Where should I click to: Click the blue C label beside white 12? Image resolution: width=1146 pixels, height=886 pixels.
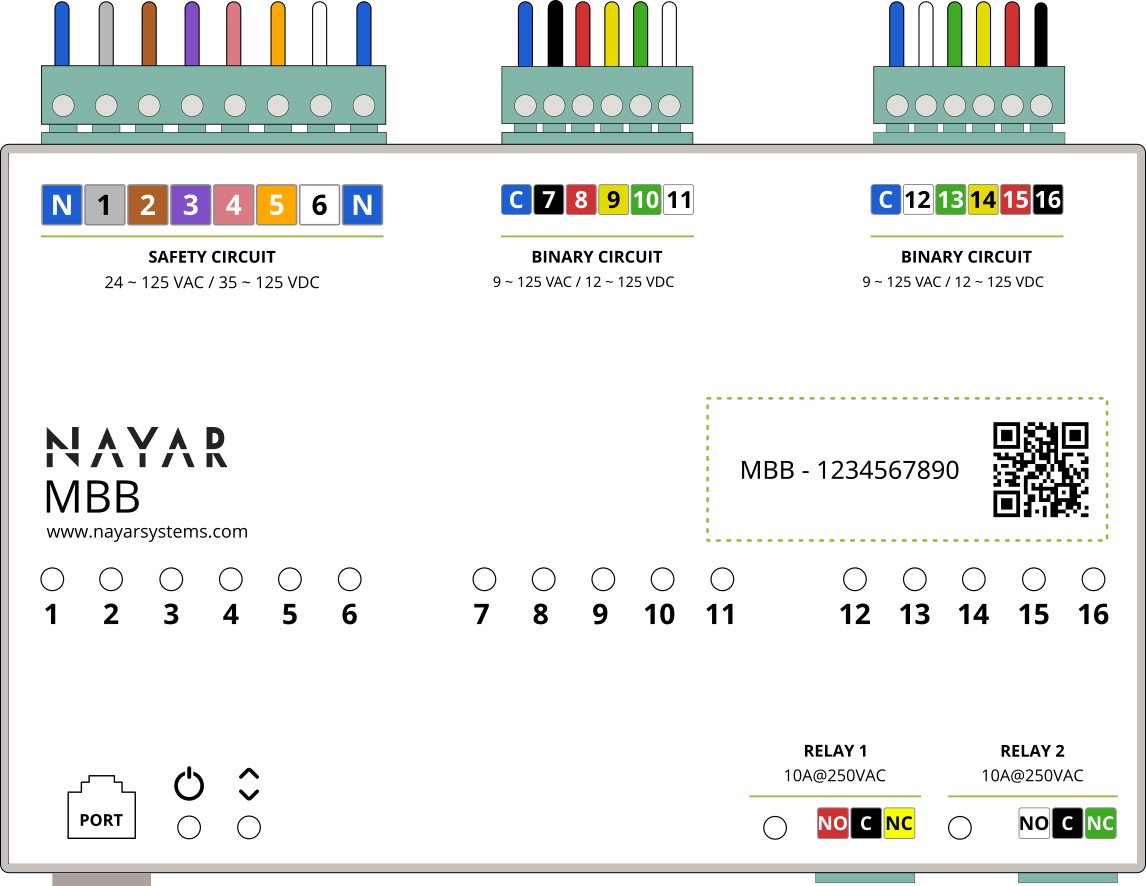886,200
